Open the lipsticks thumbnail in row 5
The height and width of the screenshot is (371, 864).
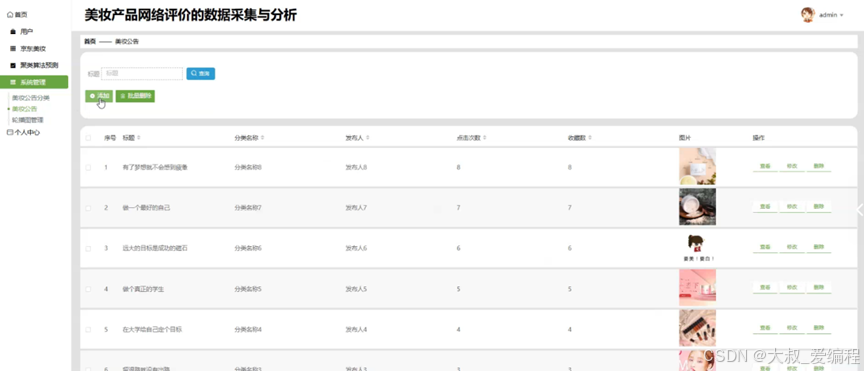[x=697, y=328]
